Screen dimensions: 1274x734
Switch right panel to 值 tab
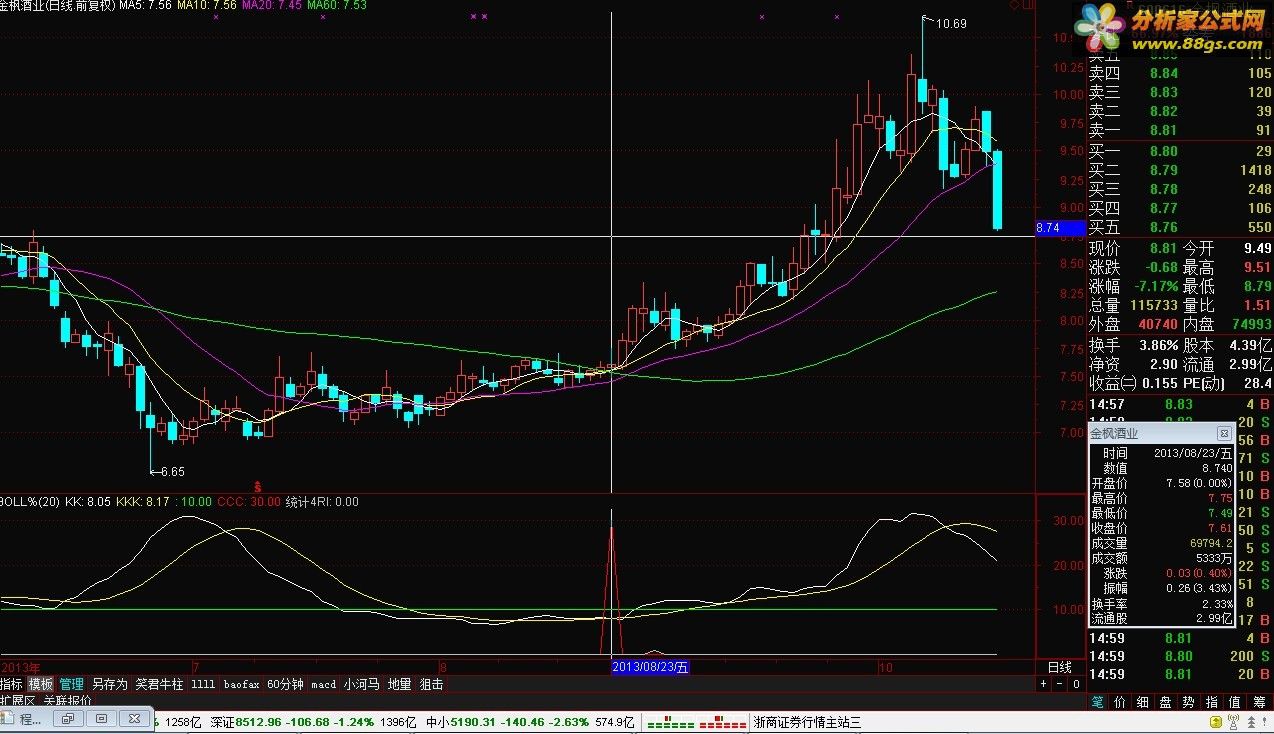tap(1235, 702)
